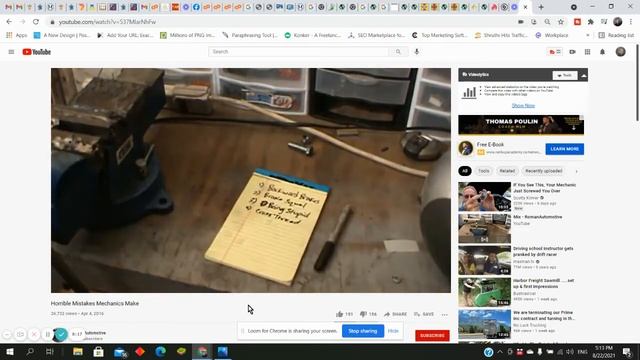This screenshot has width=640, height=360.
Task: Open File Explorer from the taskbar
Action: tap(78, 351)
